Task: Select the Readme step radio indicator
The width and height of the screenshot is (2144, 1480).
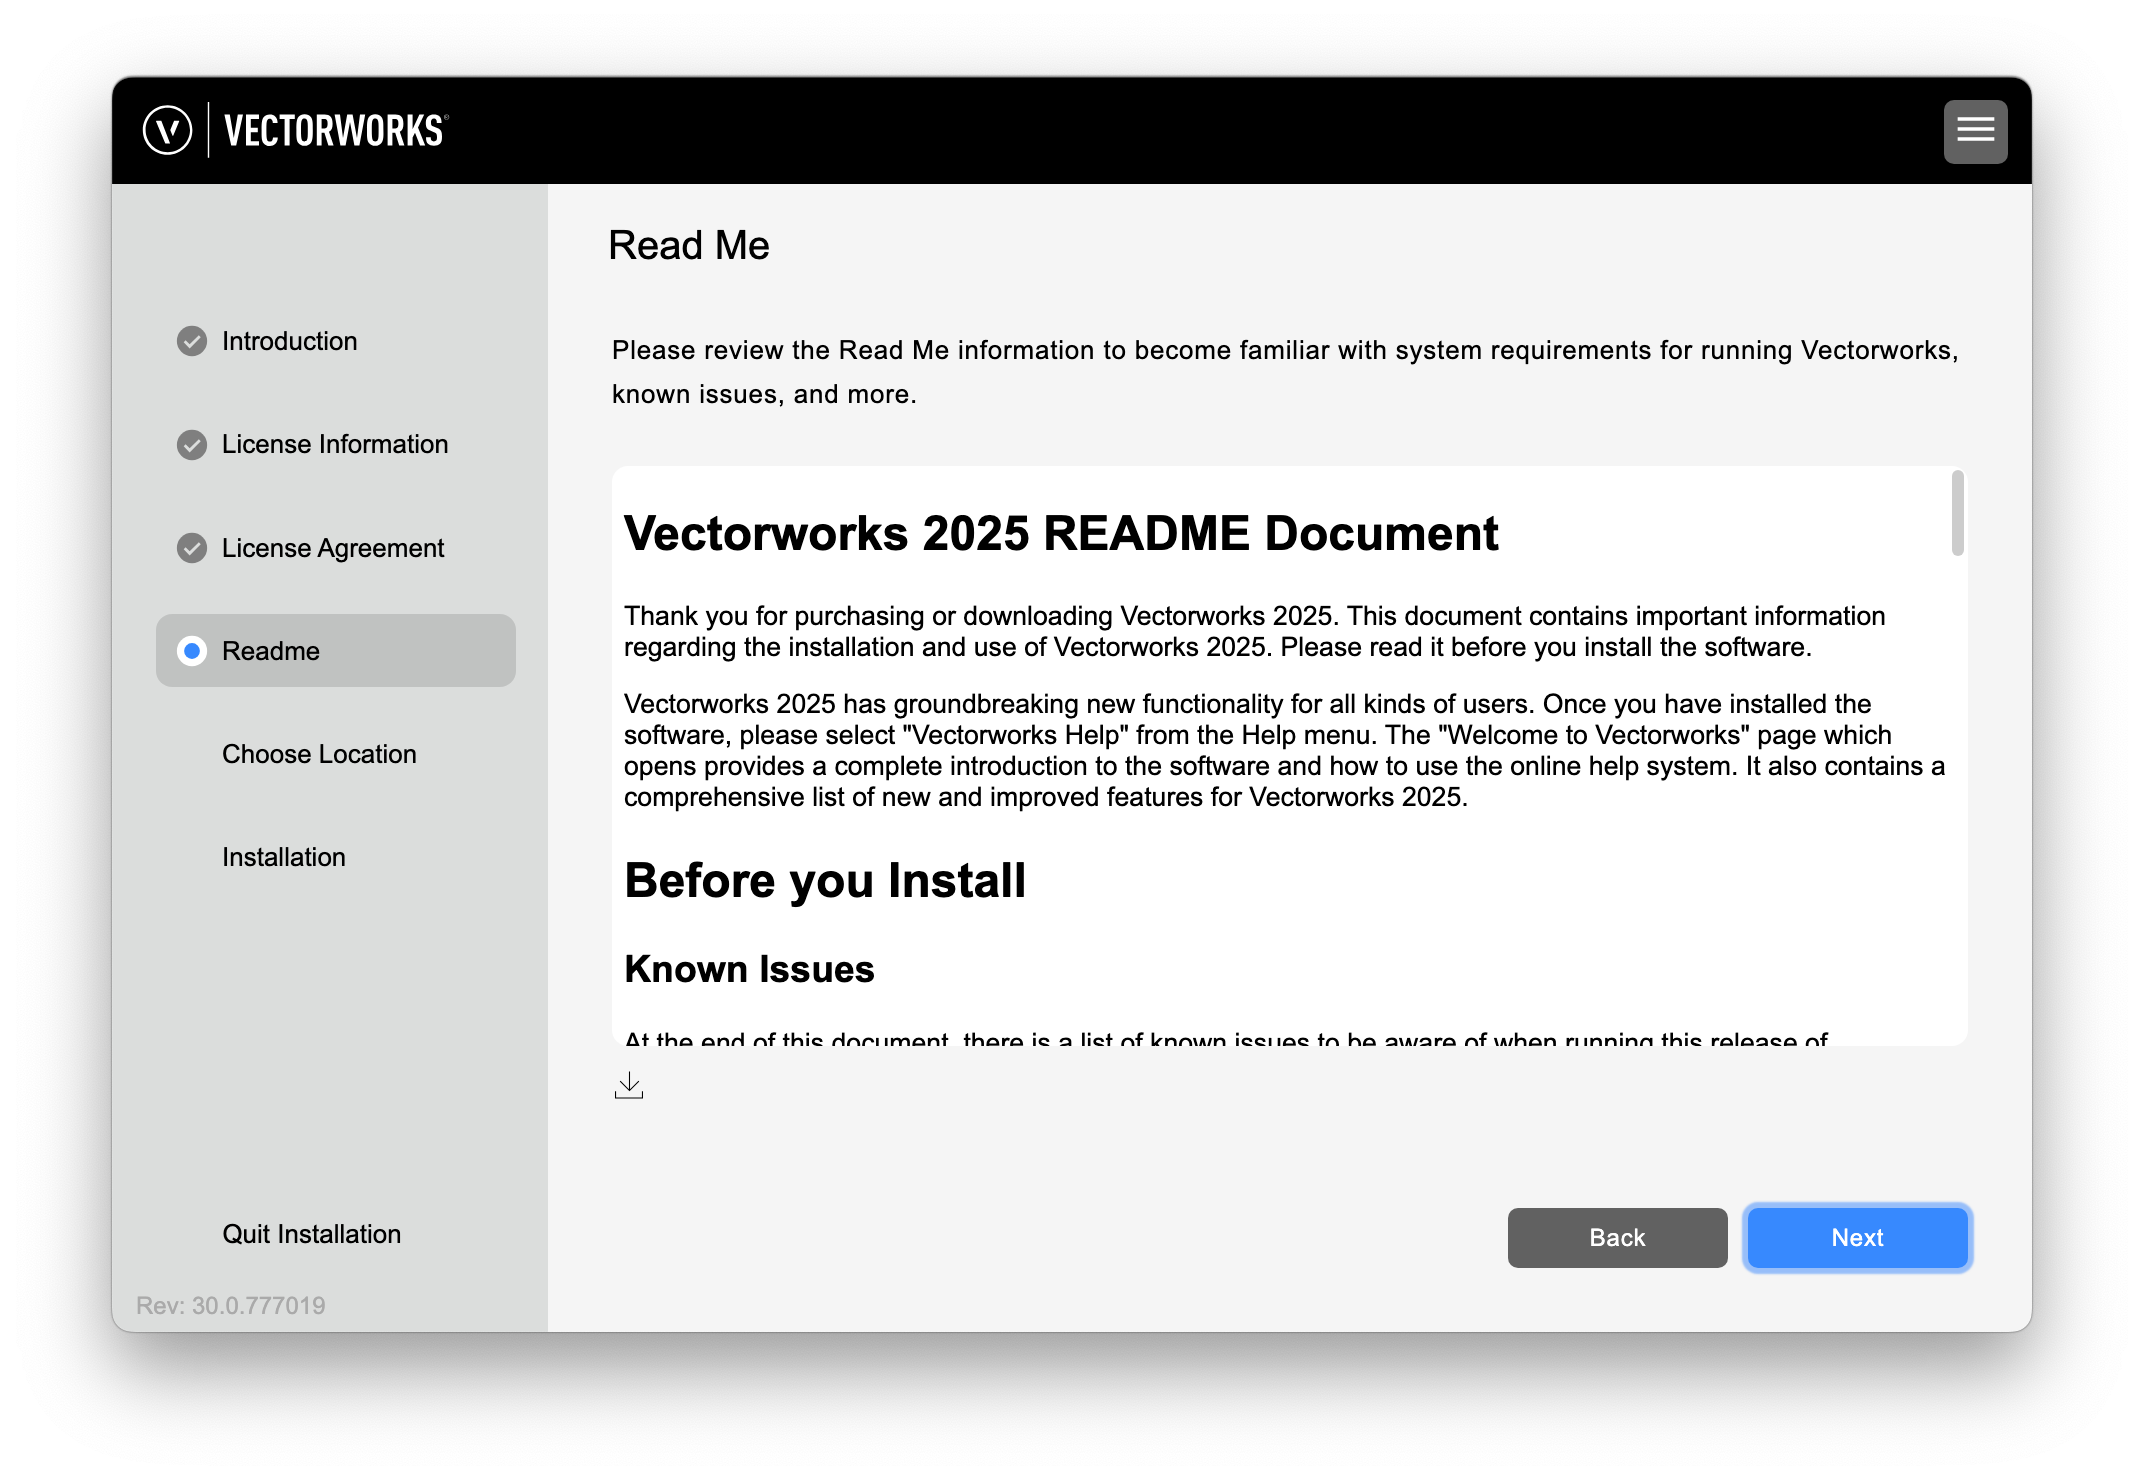Action: tap(192, 651)
